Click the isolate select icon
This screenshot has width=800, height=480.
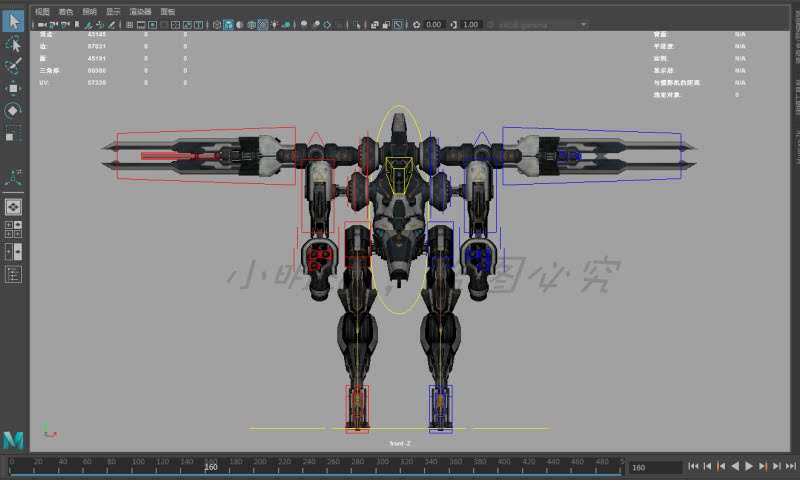tap(357, 24)
